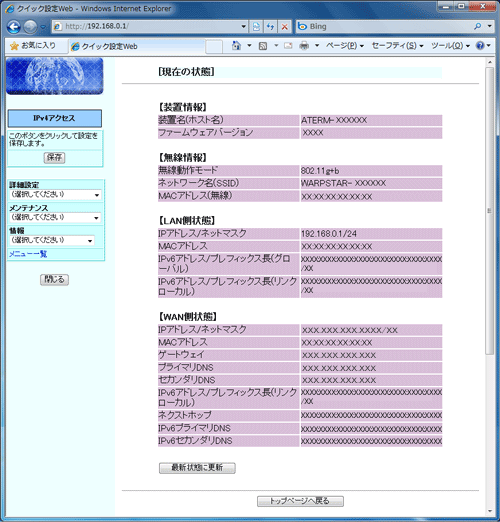Expand the Home button dropdown arrow
The height and width of the screenshot is (522, 500).
click(x=249, y=46)
